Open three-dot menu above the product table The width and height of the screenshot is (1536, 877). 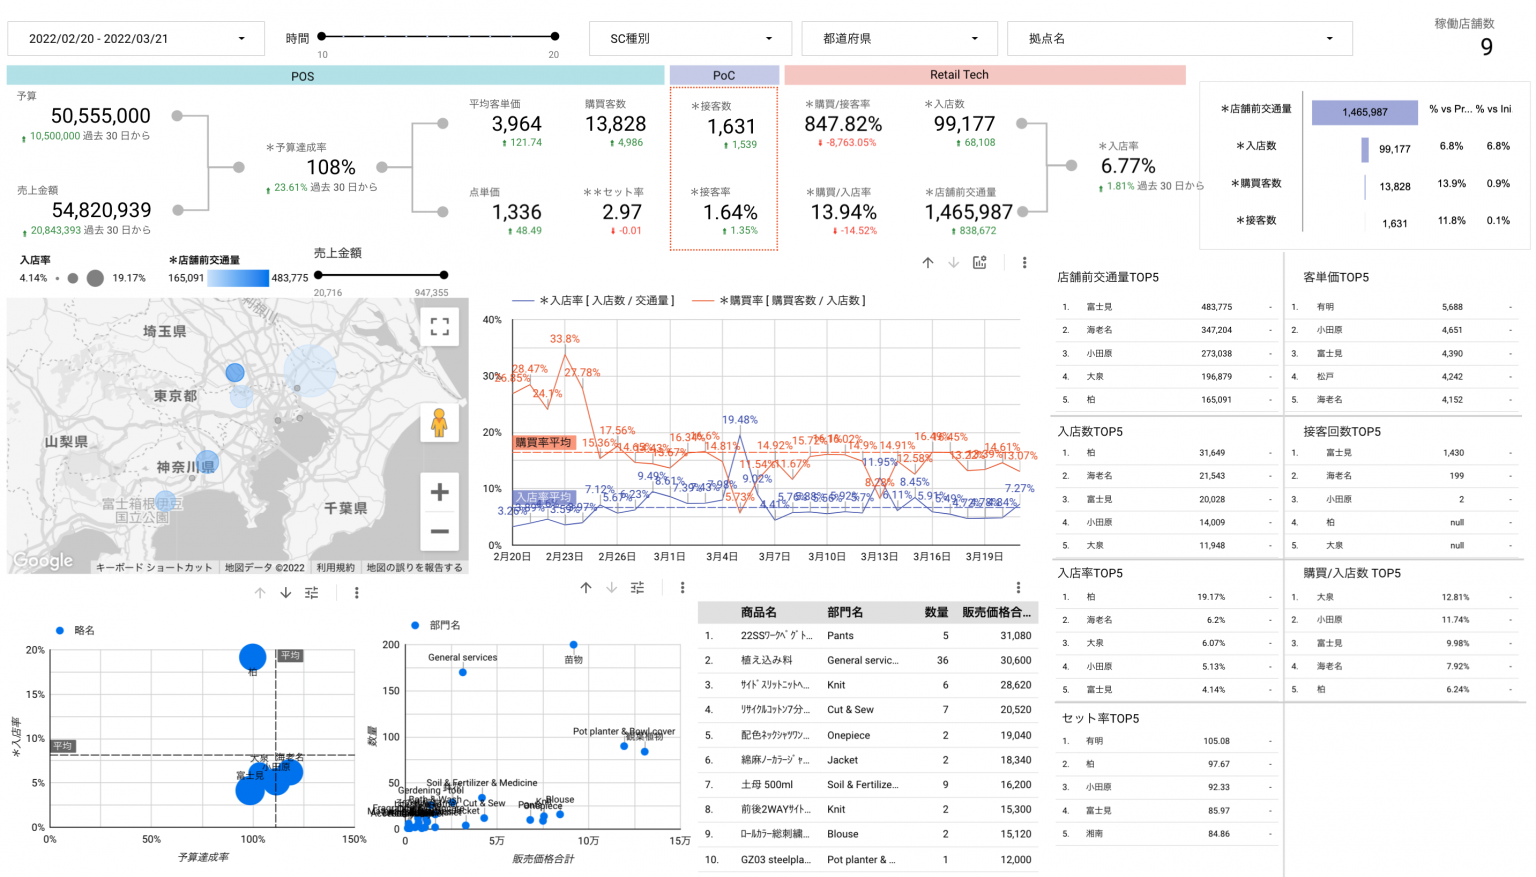(x=1018, y=588)
